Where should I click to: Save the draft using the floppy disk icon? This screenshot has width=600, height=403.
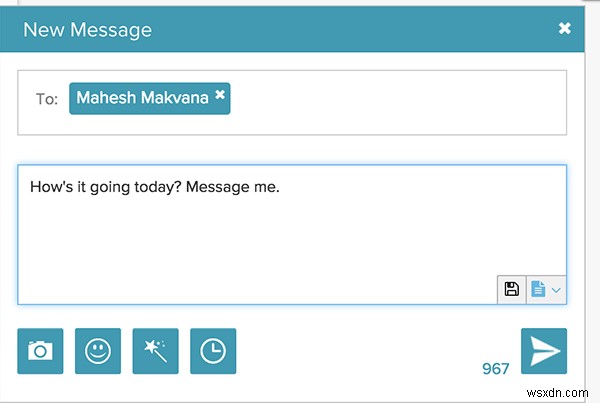(511, 289)
